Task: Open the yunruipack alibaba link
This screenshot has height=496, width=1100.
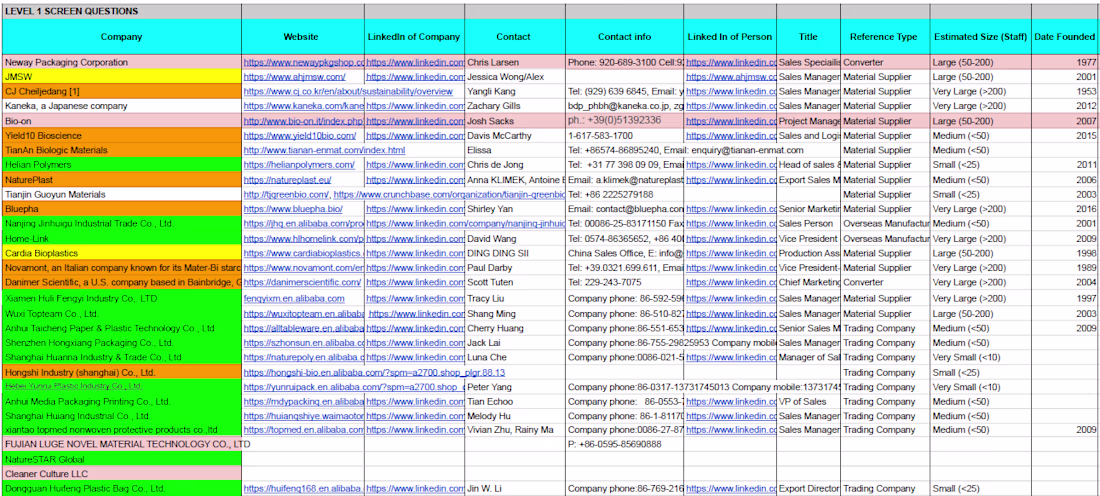Action: 354,387
